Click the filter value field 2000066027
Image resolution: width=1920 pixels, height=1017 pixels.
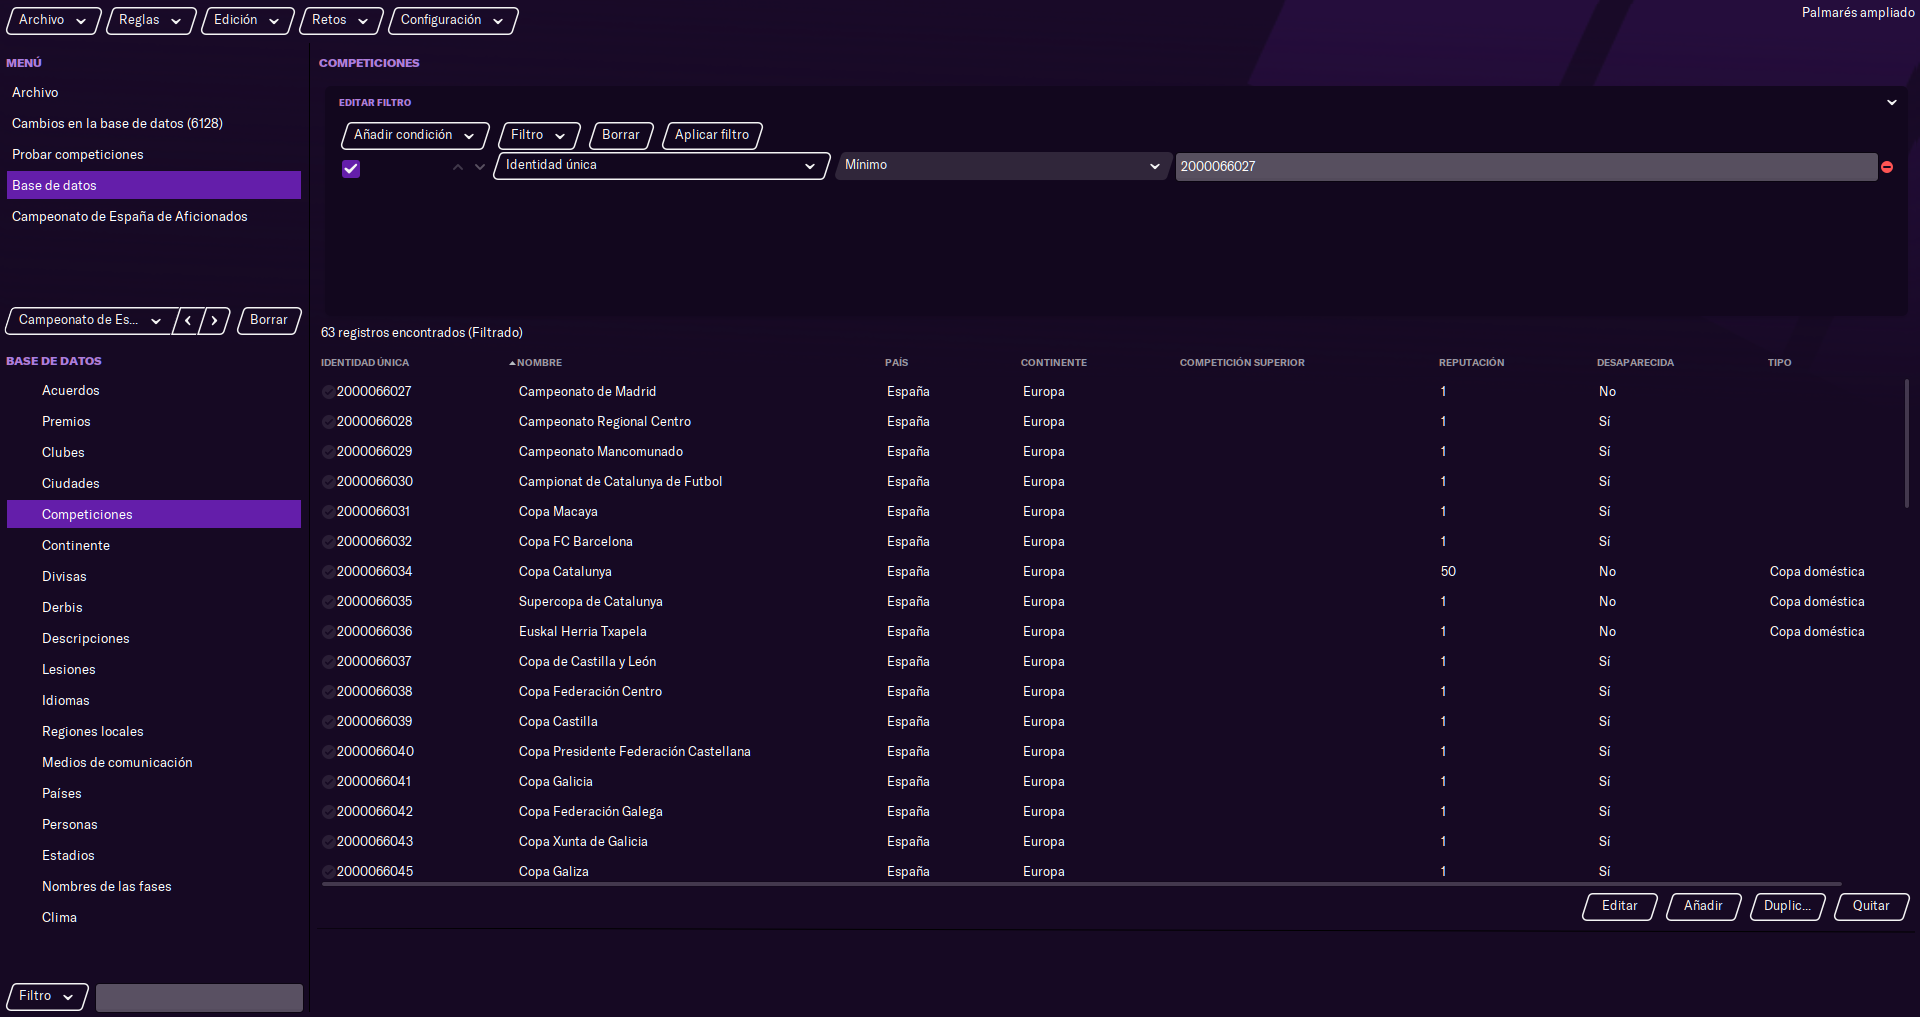(x=1526, y=167)
